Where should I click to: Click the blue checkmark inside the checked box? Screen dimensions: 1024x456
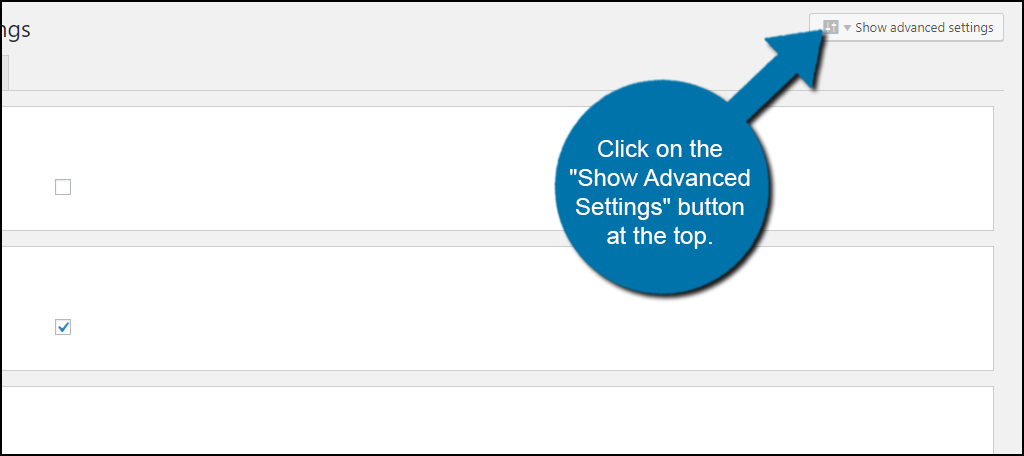[63, 327]
